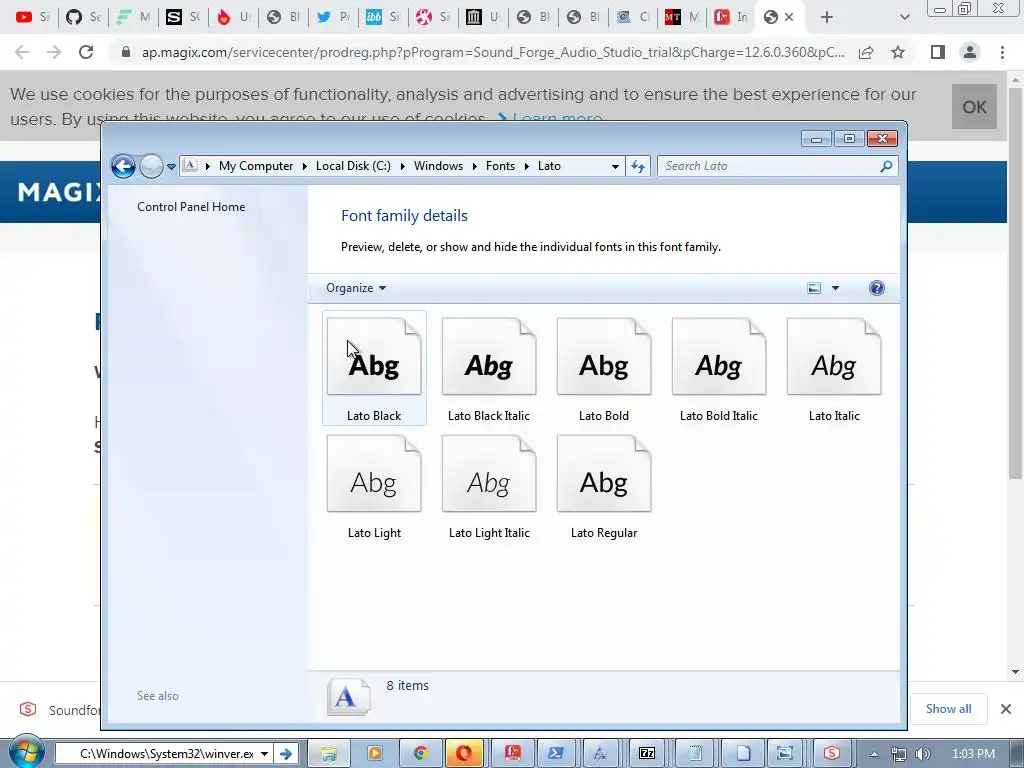Open the Windows Start menu

pyautogui.click(x=25, y=752)
